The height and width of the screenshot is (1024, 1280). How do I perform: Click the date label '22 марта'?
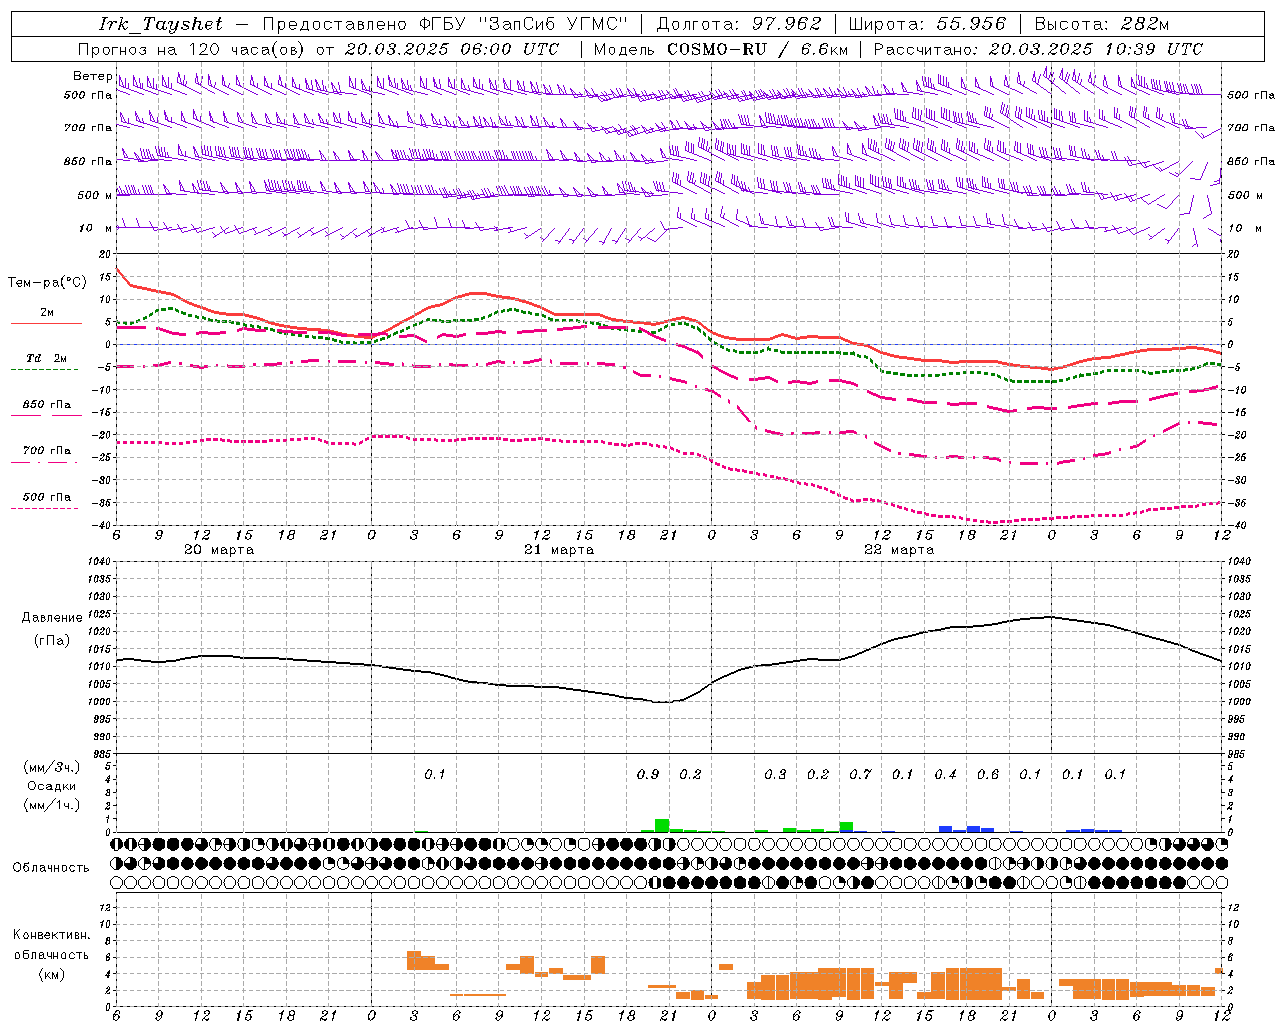pos(899,550)
